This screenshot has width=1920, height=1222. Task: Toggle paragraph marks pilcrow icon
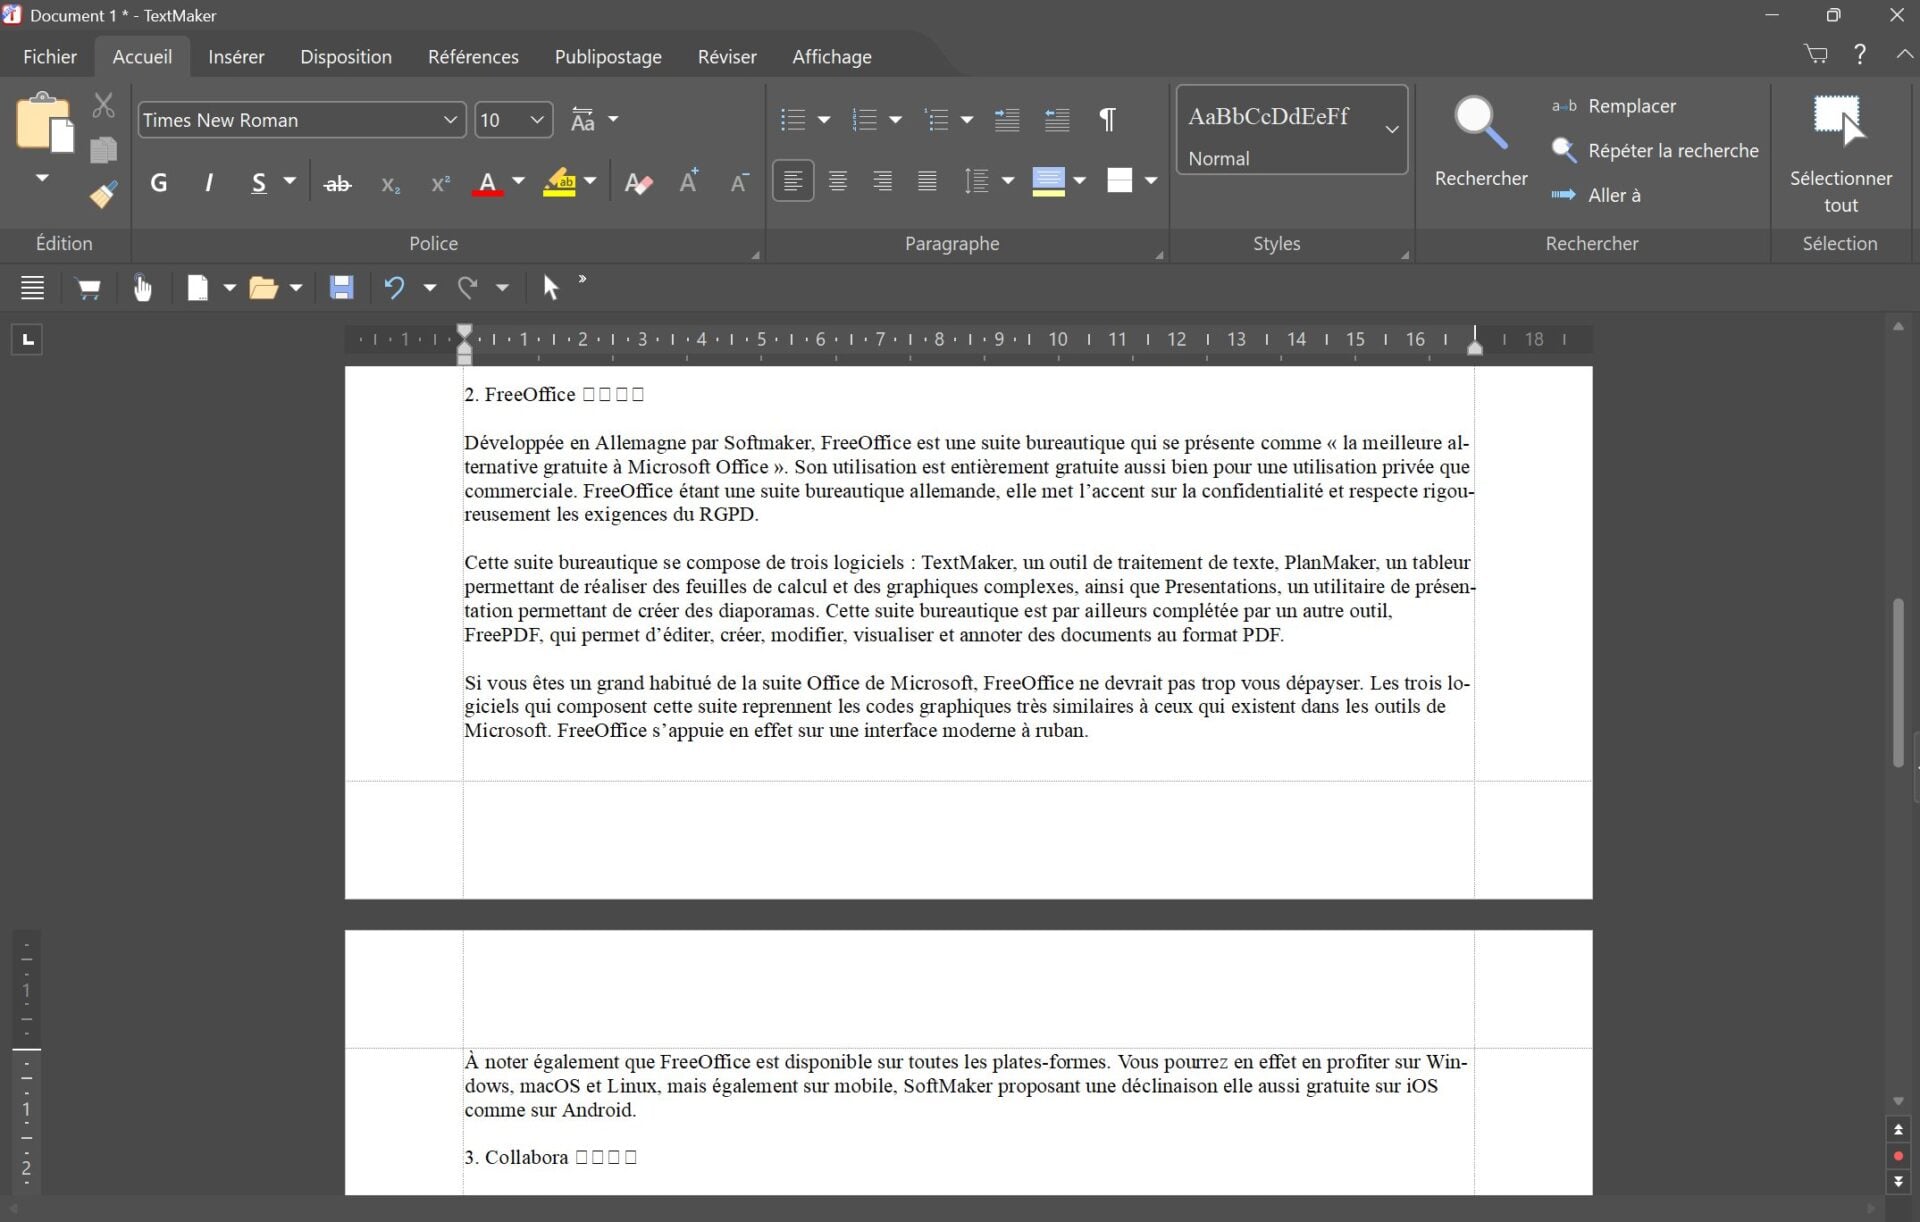tap(1108, 120)
